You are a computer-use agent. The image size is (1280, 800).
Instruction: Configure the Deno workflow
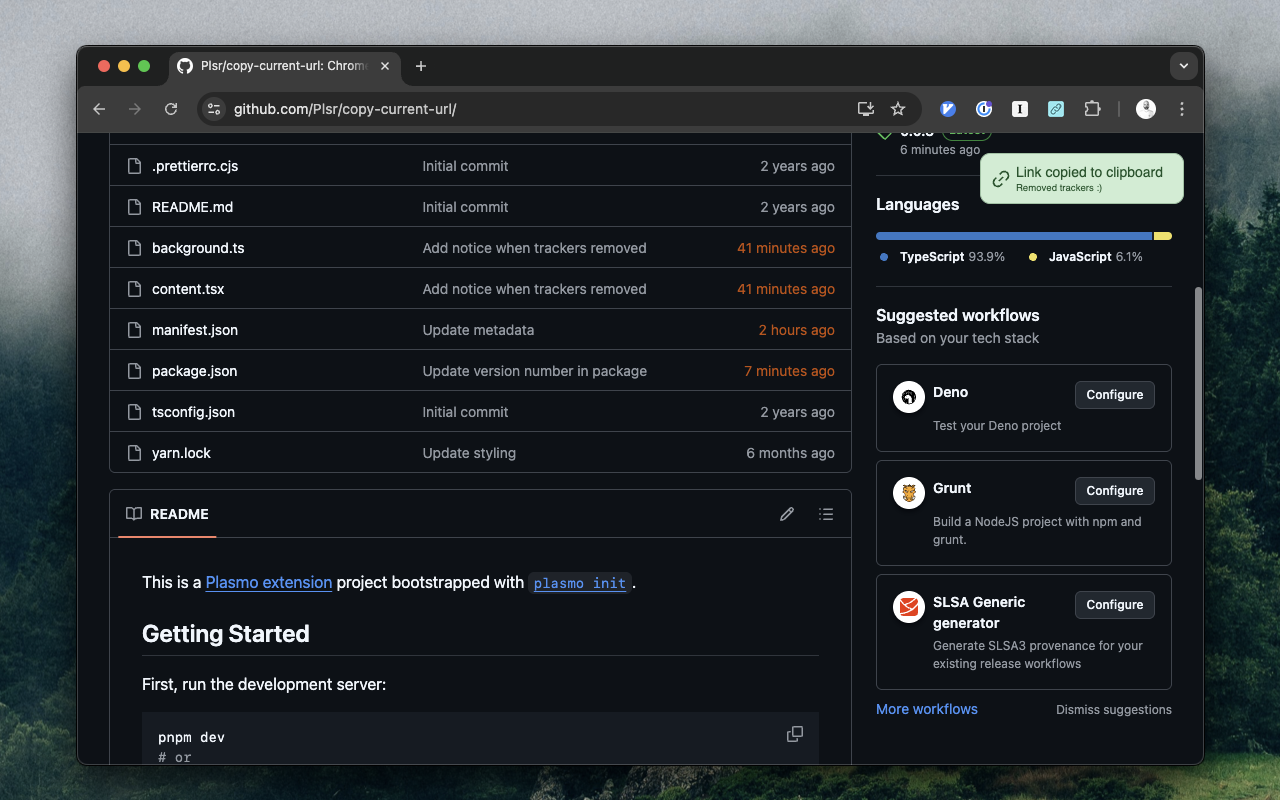coord(1114,394)
